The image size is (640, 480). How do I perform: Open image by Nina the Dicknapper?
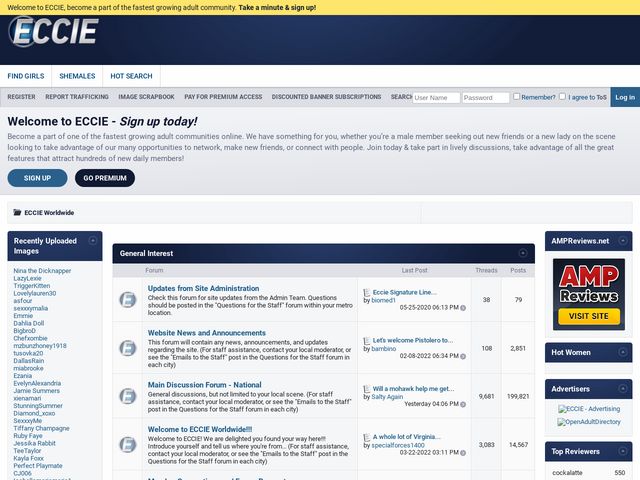(42, 271)
